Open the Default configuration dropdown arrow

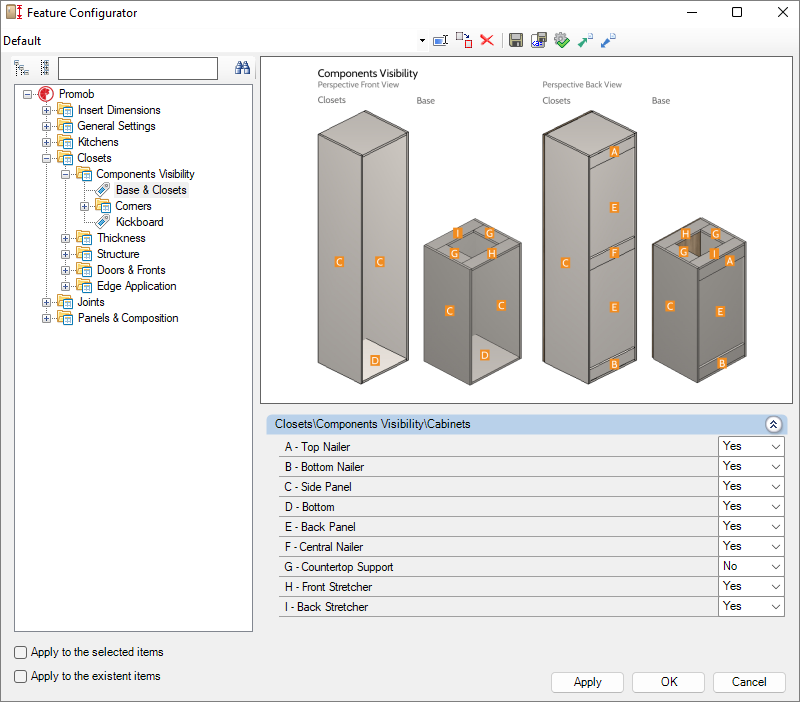pyautogui.click(x=422, y=41)
